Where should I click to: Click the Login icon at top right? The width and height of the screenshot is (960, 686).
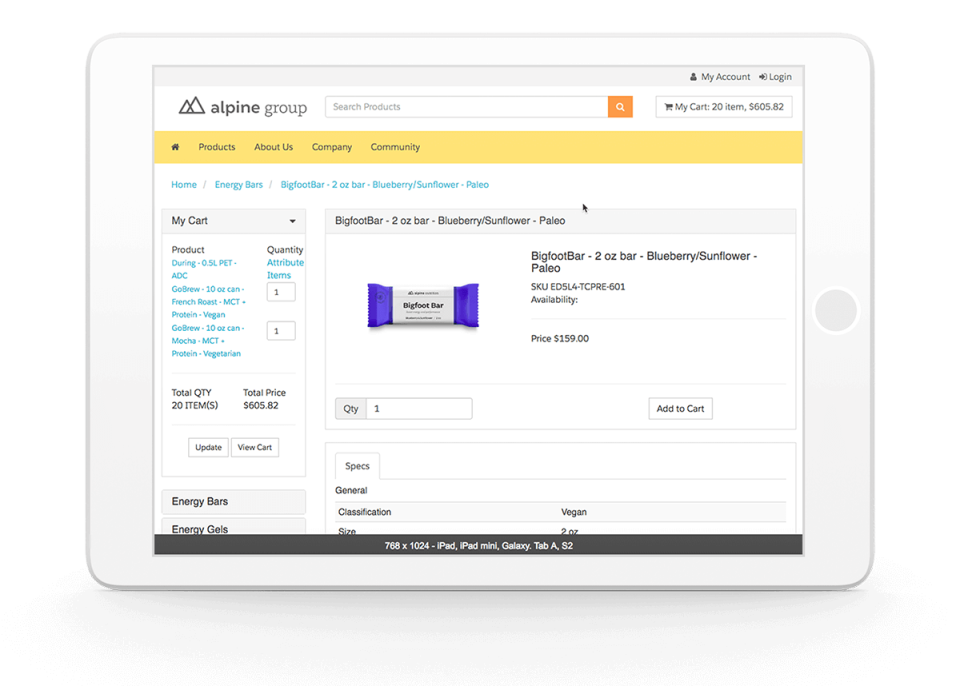tap(763, 76)
